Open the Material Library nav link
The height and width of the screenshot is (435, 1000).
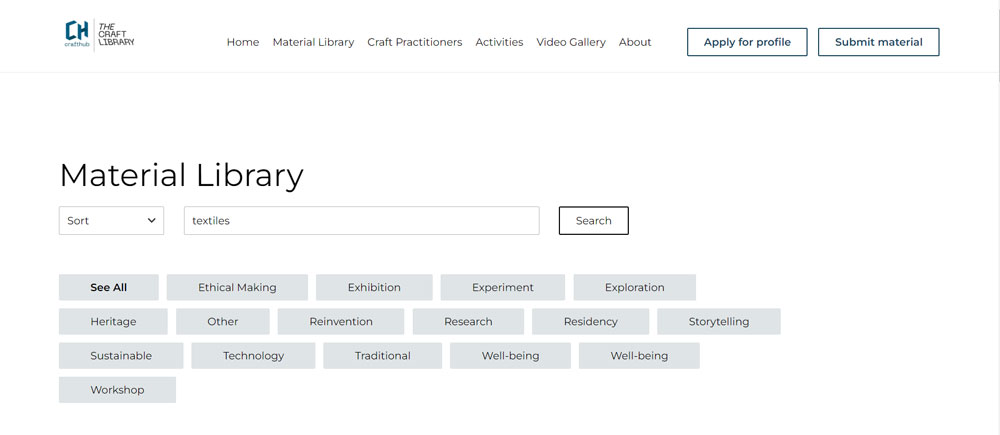click(x=313, y=42)
